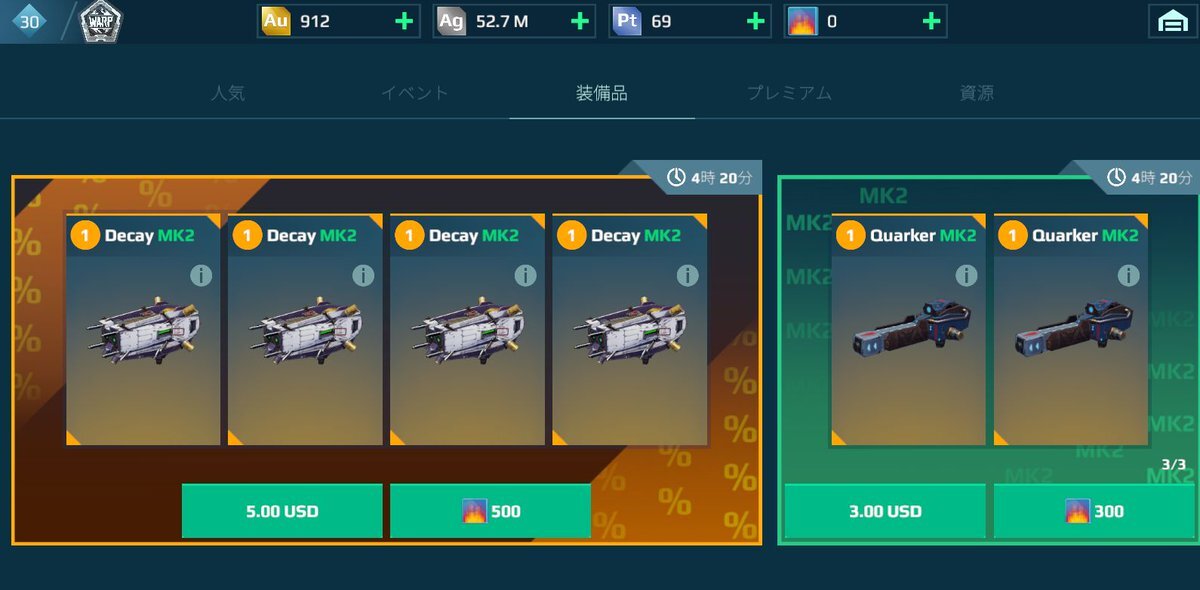Add silver using the Ag plus icon
This screenshot has height=590, width=1200.
580,21
